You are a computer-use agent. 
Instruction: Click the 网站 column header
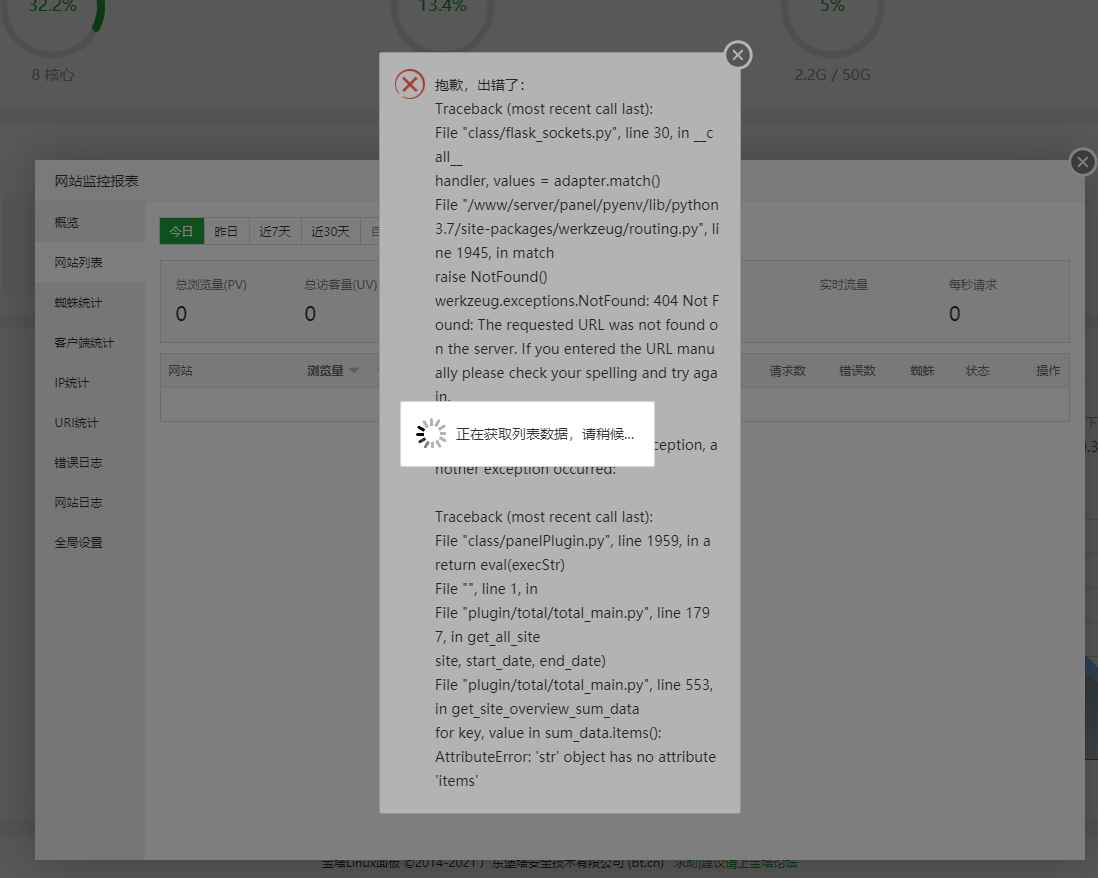click(x=181, y=370)
